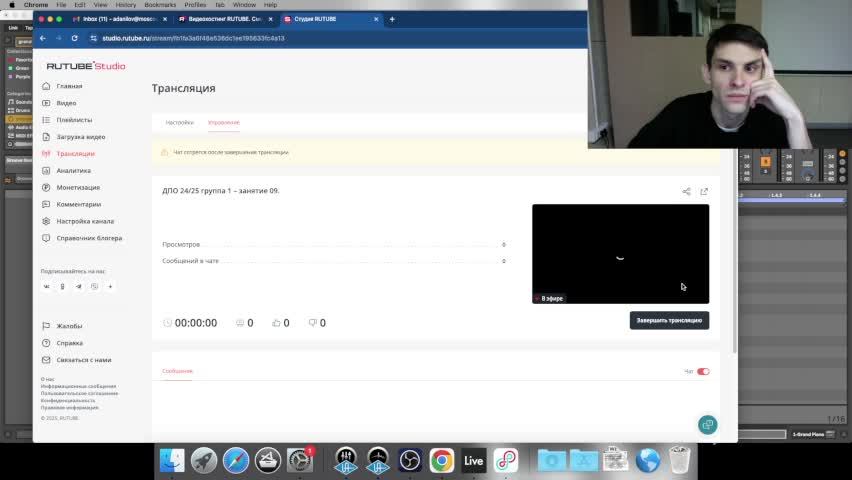Open the О нас footer link
Screen dimensions: 852x480
click(48, 379)
